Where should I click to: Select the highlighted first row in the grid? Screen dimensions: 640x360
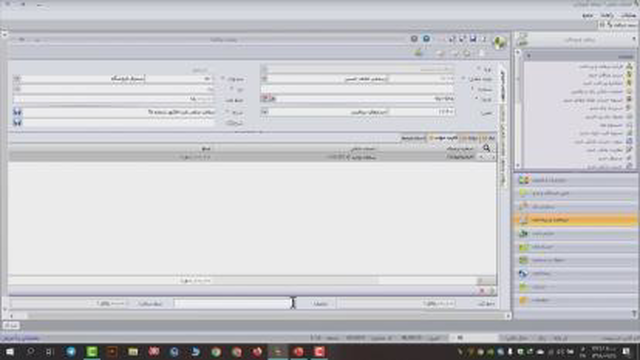click(x=252, y=157)
